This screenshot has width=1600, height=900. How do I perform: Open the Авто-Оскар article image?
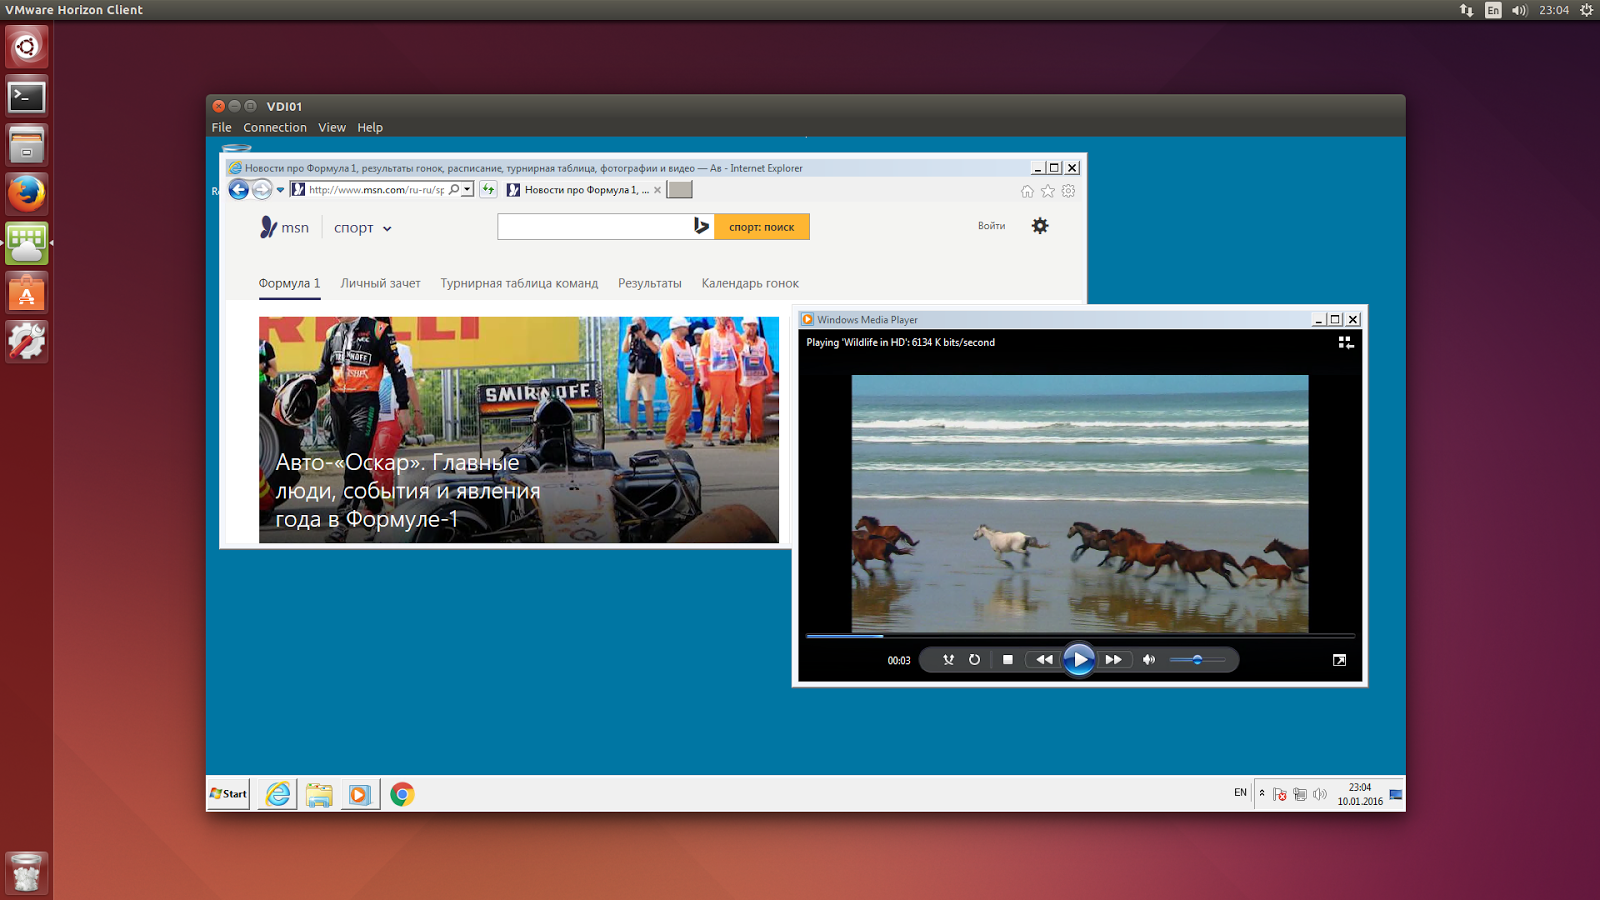[519, 430]
